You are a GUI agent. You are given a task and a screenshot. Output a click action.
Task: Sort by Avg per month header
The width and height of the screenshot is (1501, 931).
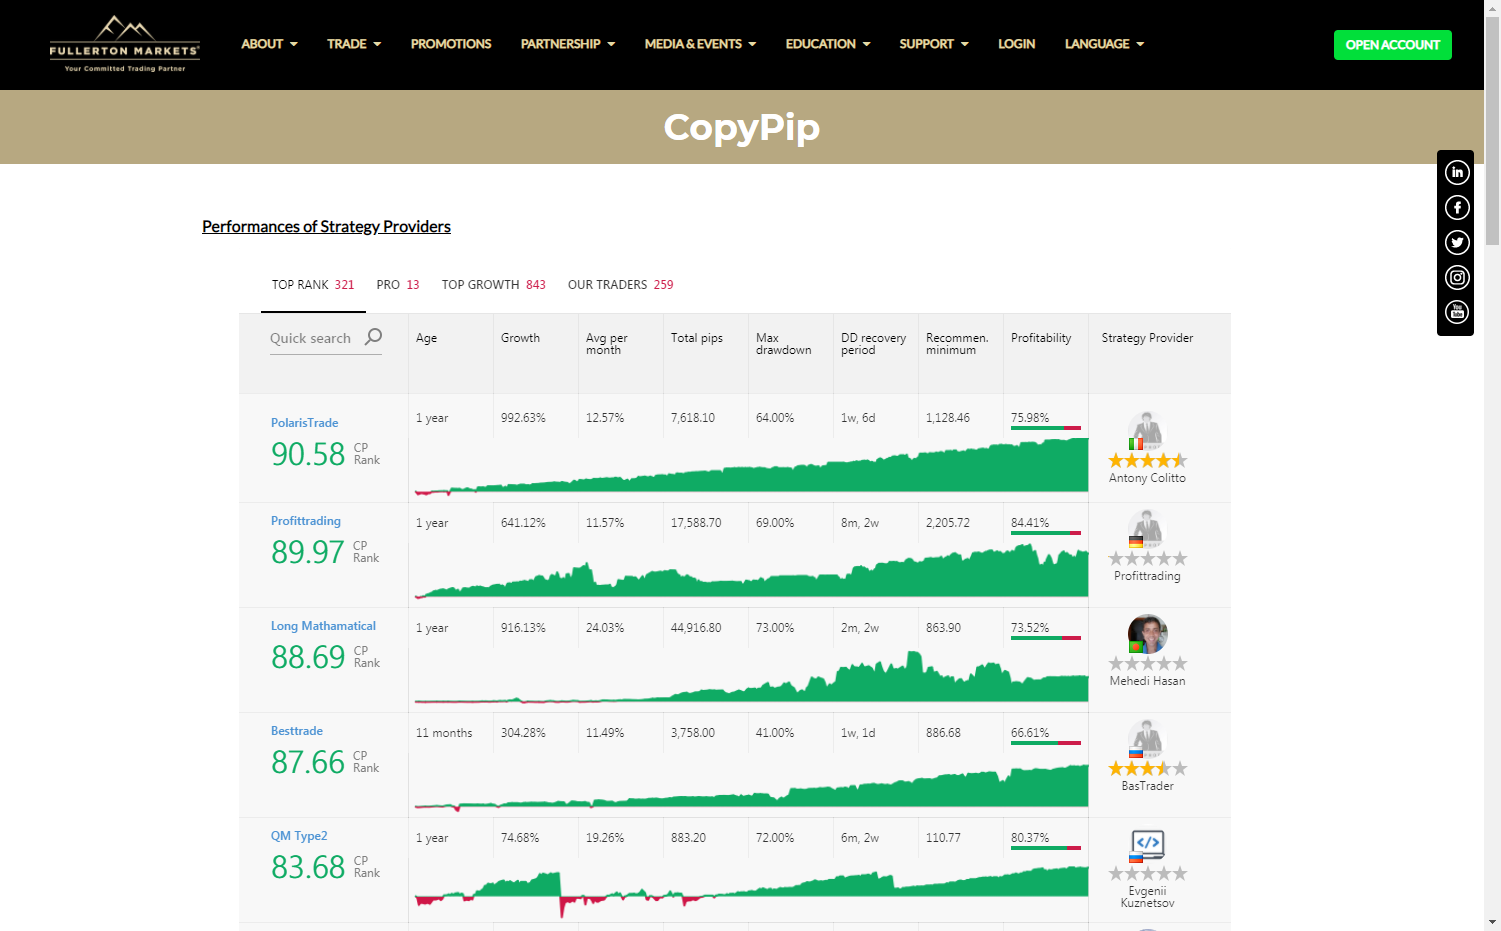[x=607, y=344]
